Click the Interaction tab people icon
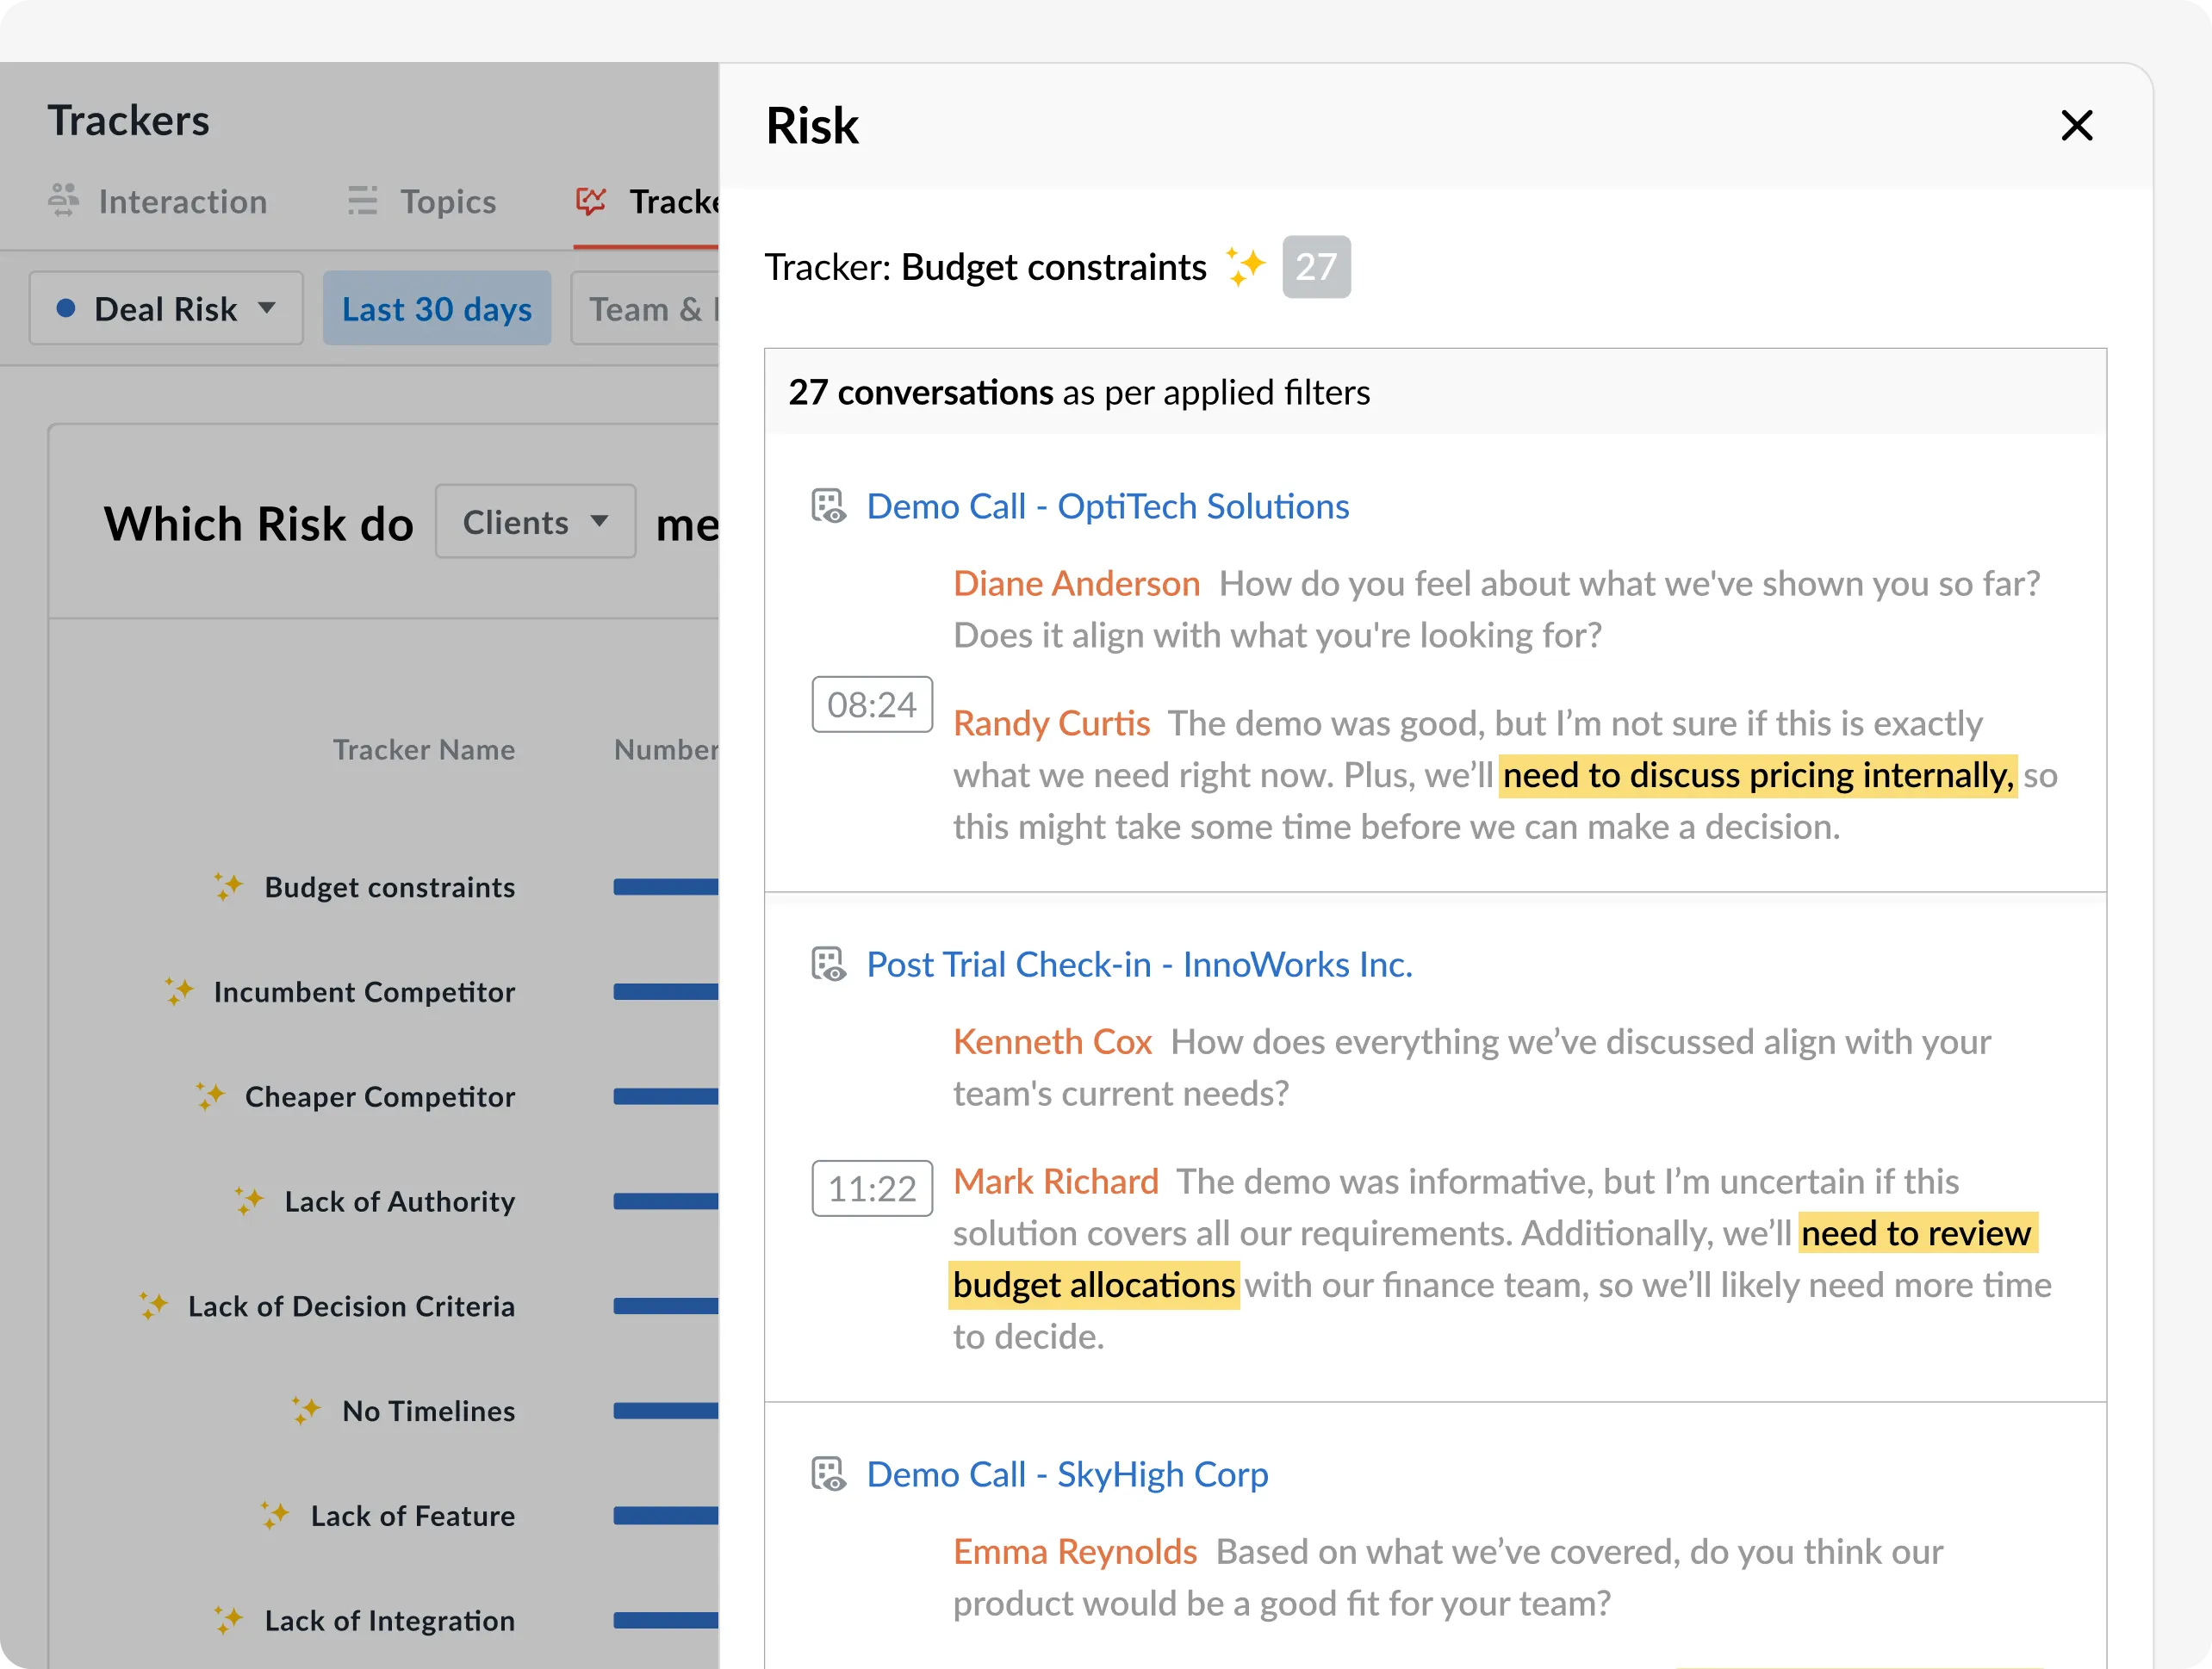 [64, 201]
